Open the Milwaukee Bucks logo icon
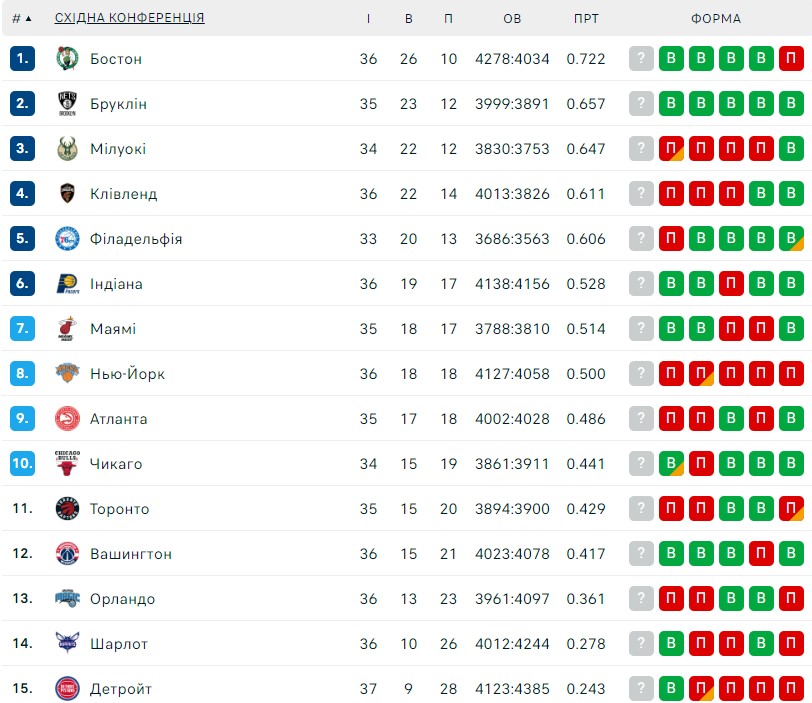Image resolution: width=812 pixels, height=703 pixels. click(67, 149)
